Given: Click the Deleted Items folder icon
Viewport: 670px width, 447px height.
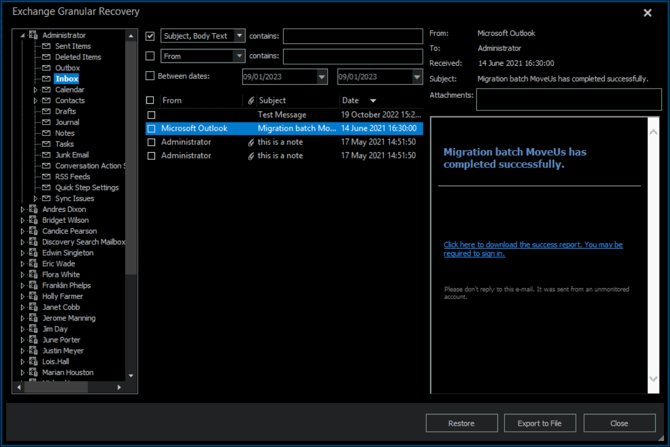Looking at the screenshot, I should 46,57.
